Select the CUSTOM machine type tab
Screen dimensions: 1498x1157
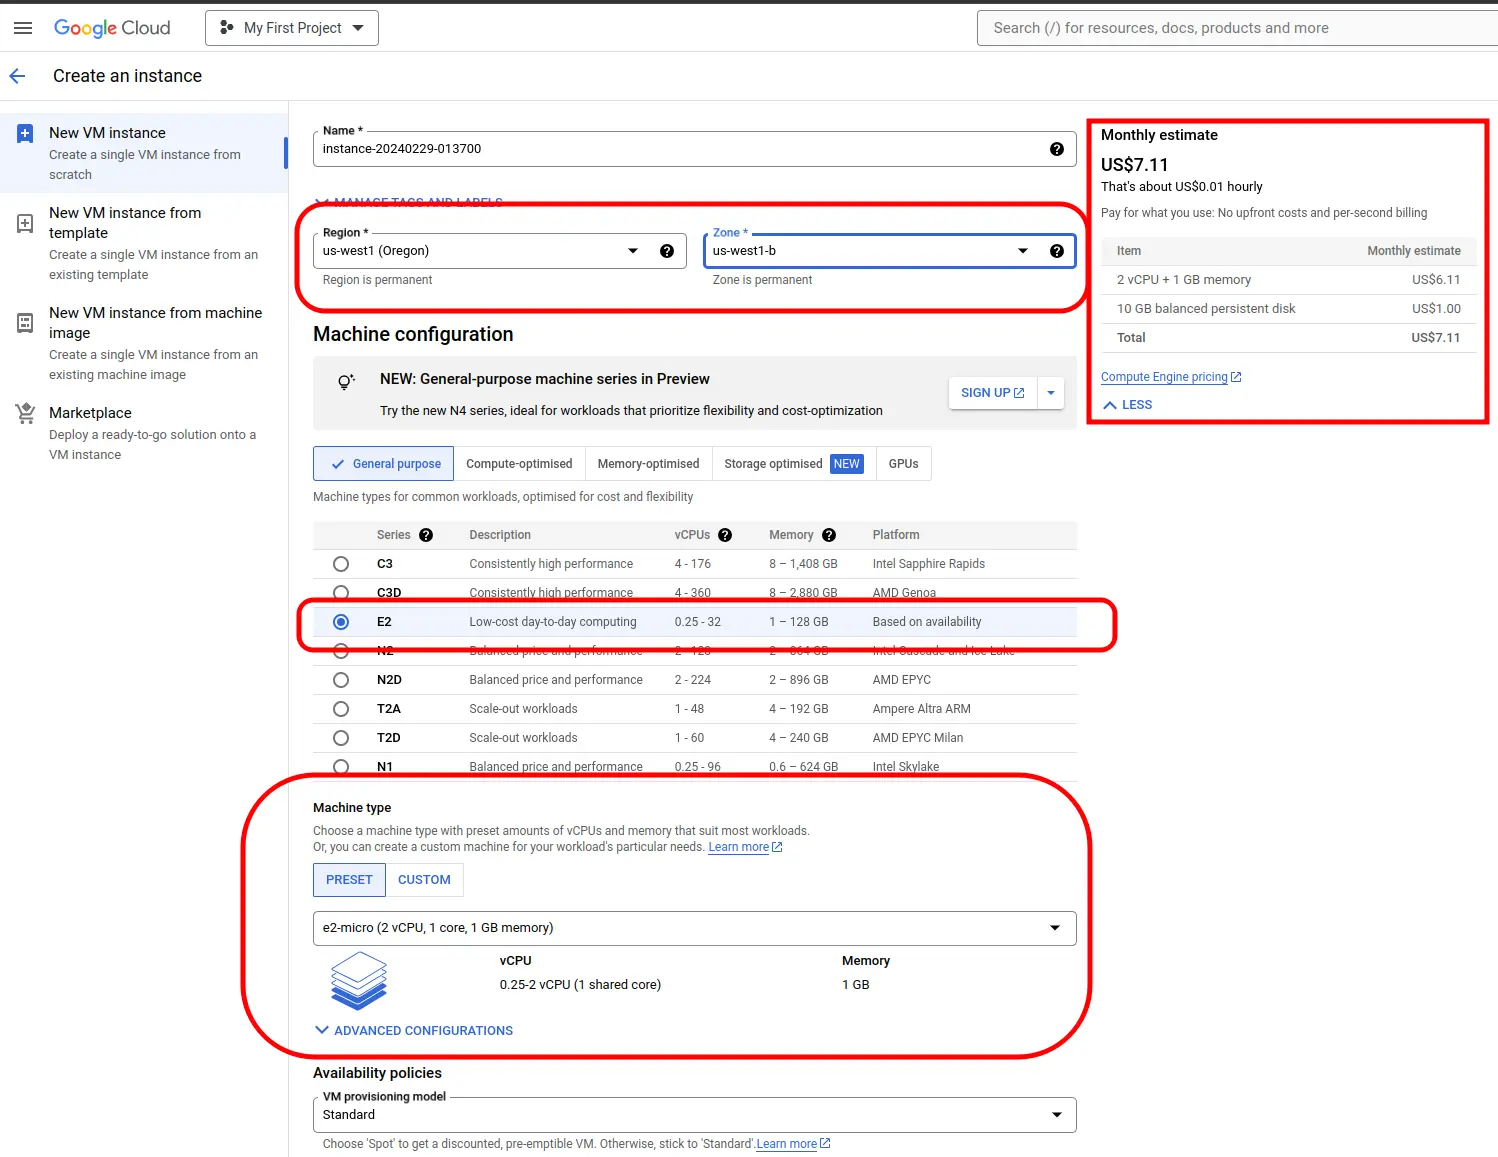pos(424,880)
